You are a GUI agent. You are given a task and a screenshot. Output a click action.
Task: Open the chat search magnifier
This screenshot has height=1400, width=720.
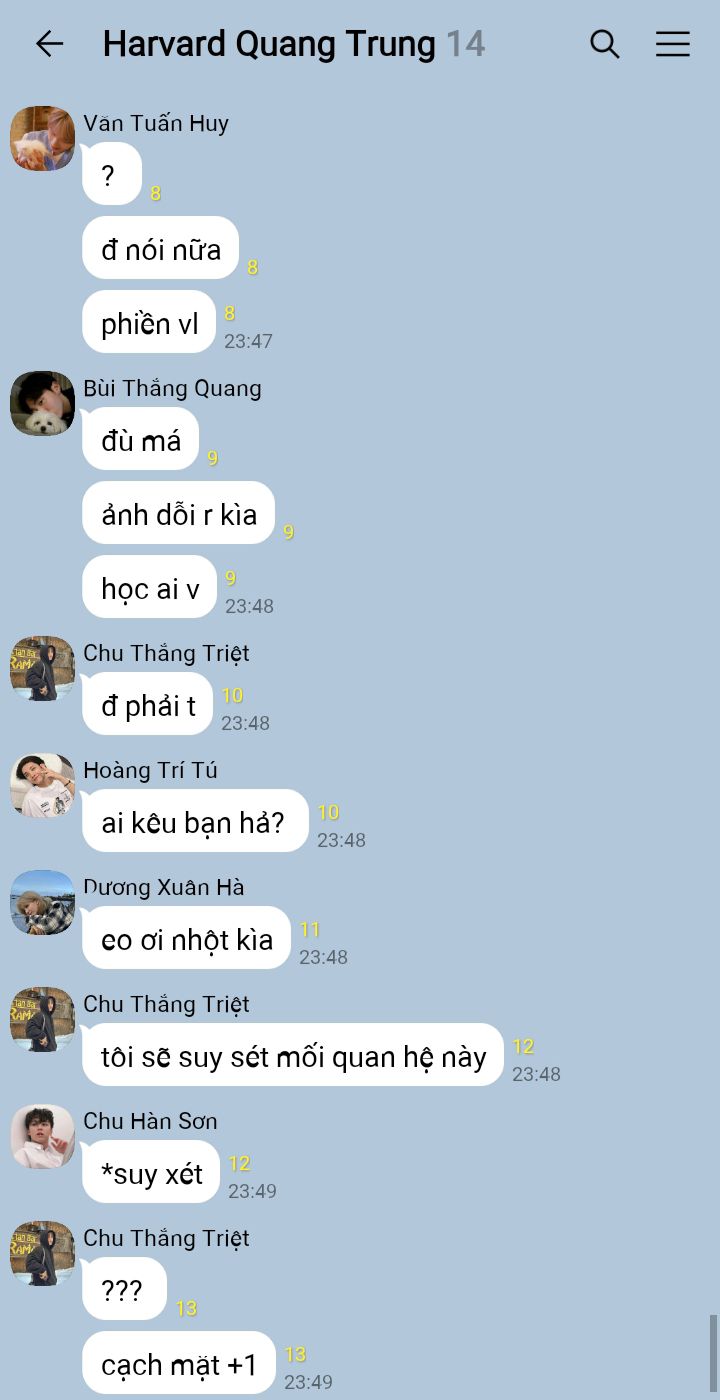605,44
